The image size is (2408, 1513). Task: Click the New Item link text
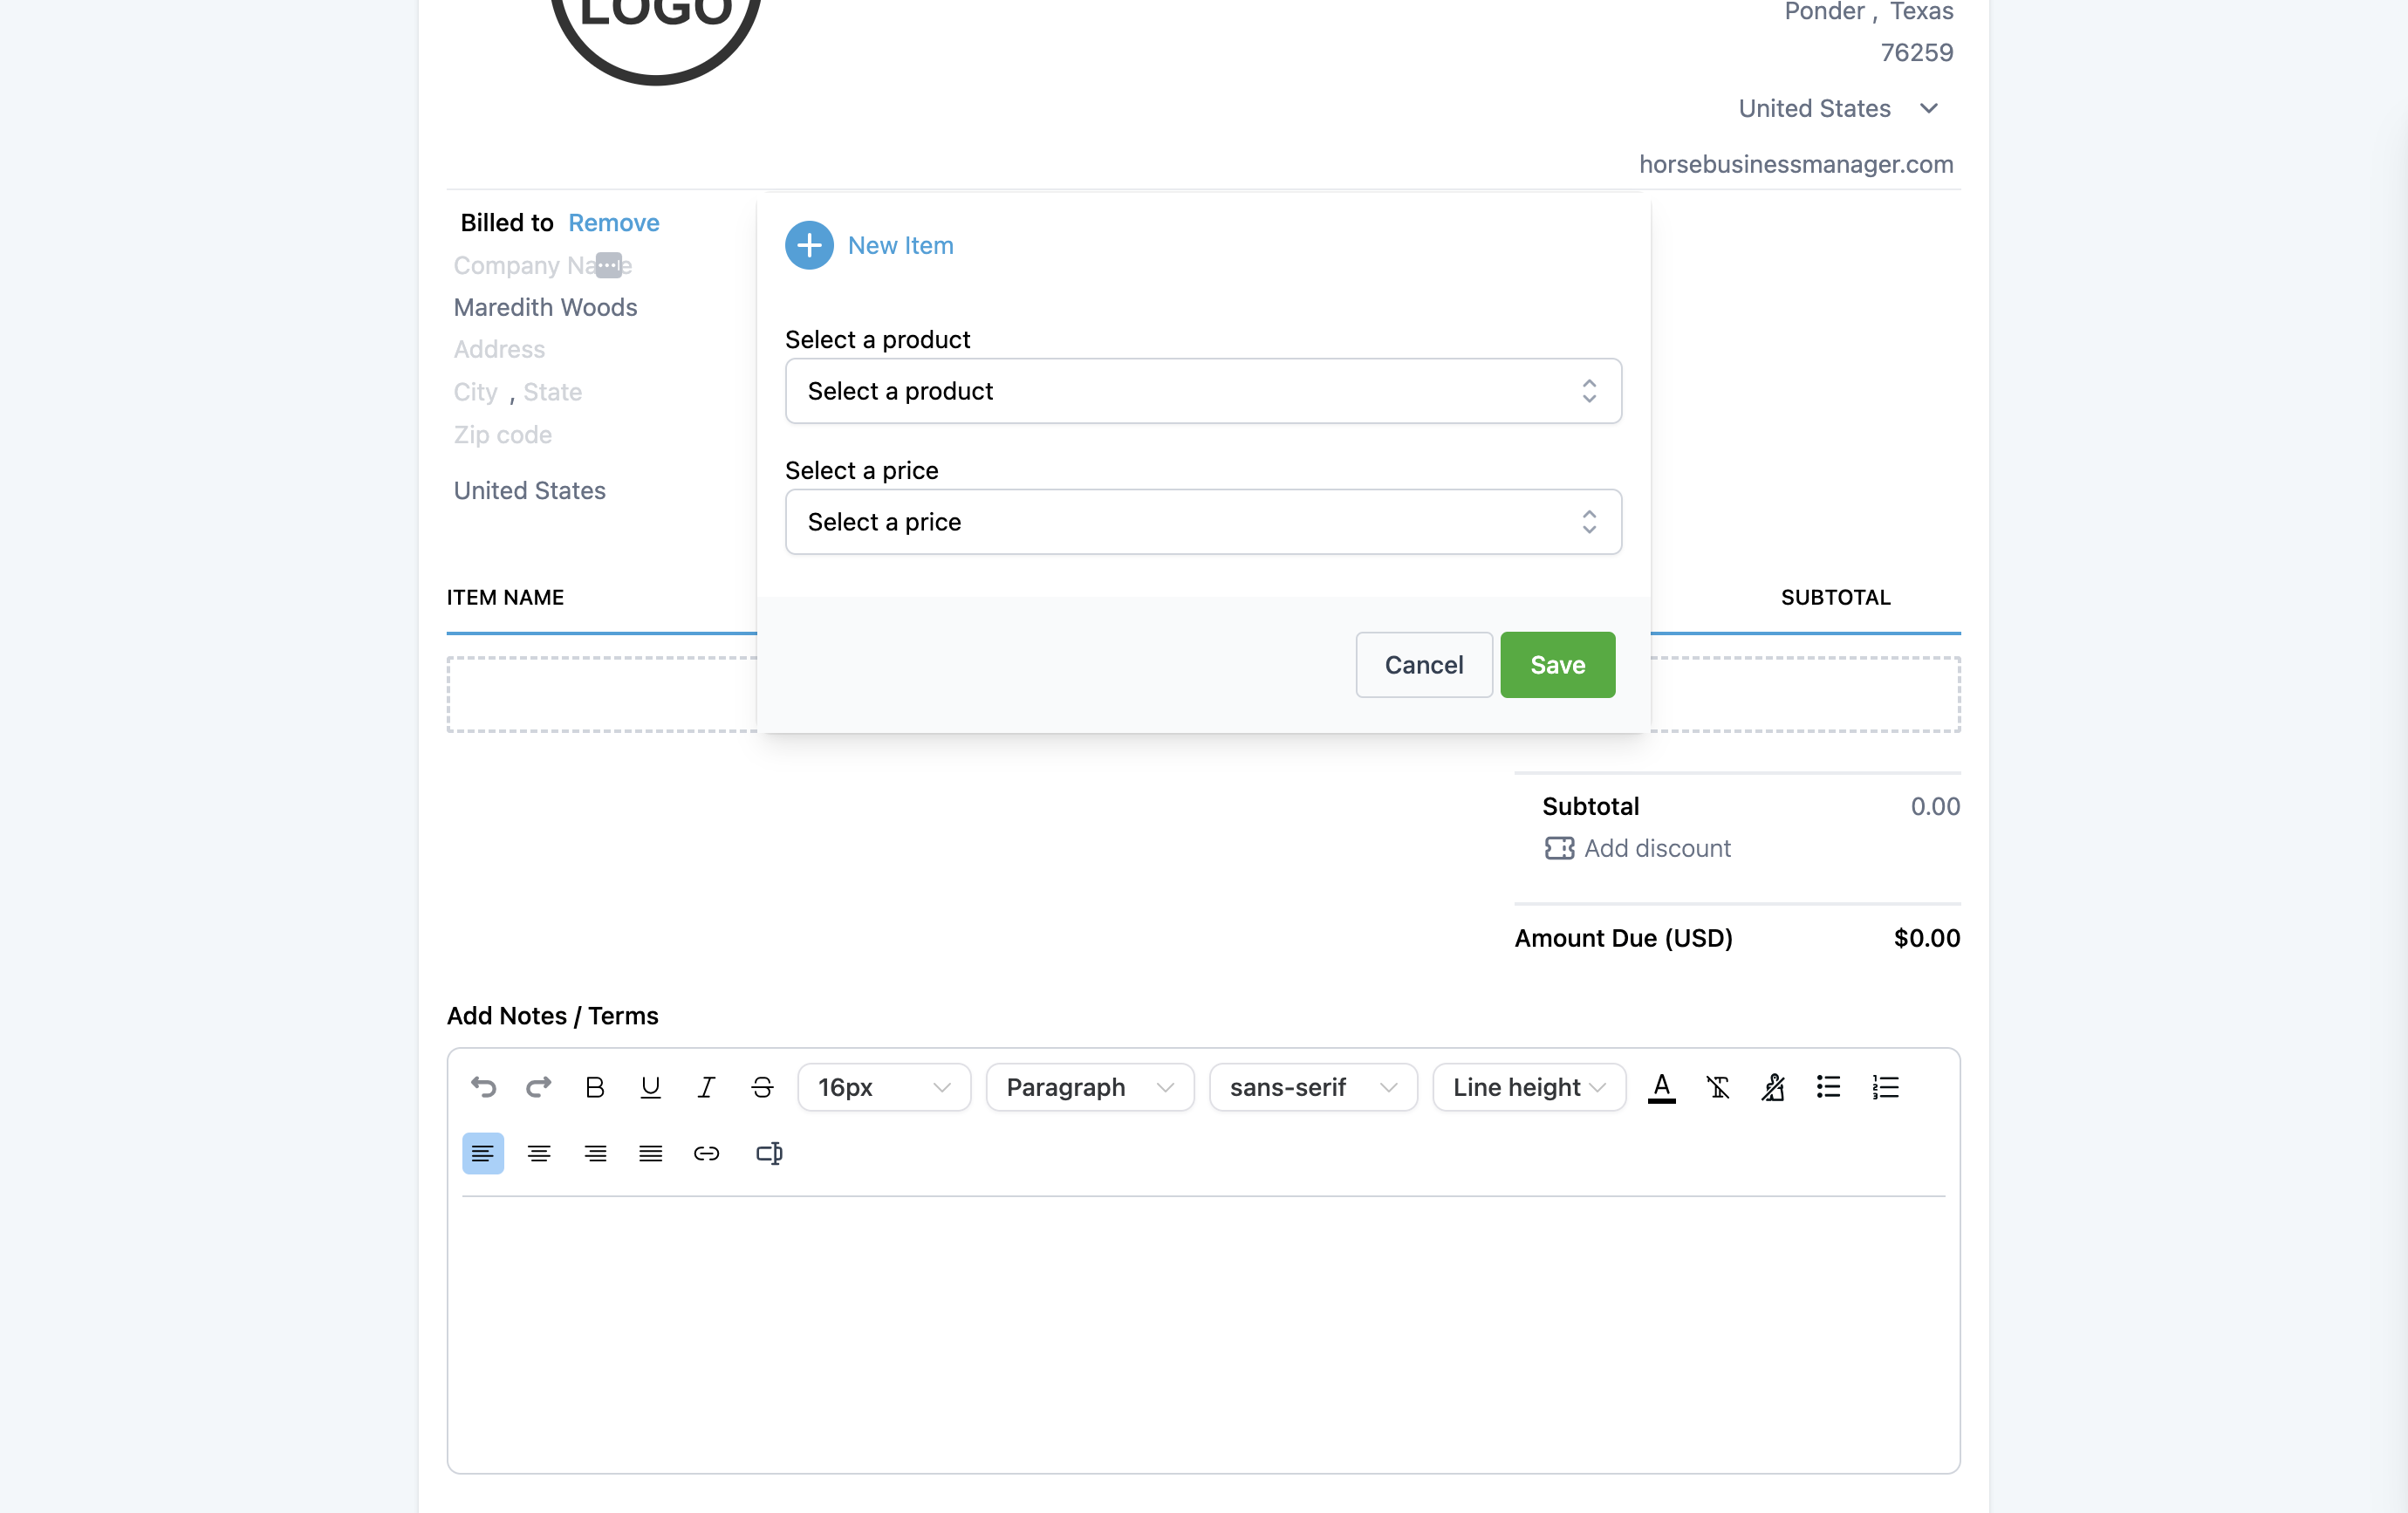coord(900,245)
